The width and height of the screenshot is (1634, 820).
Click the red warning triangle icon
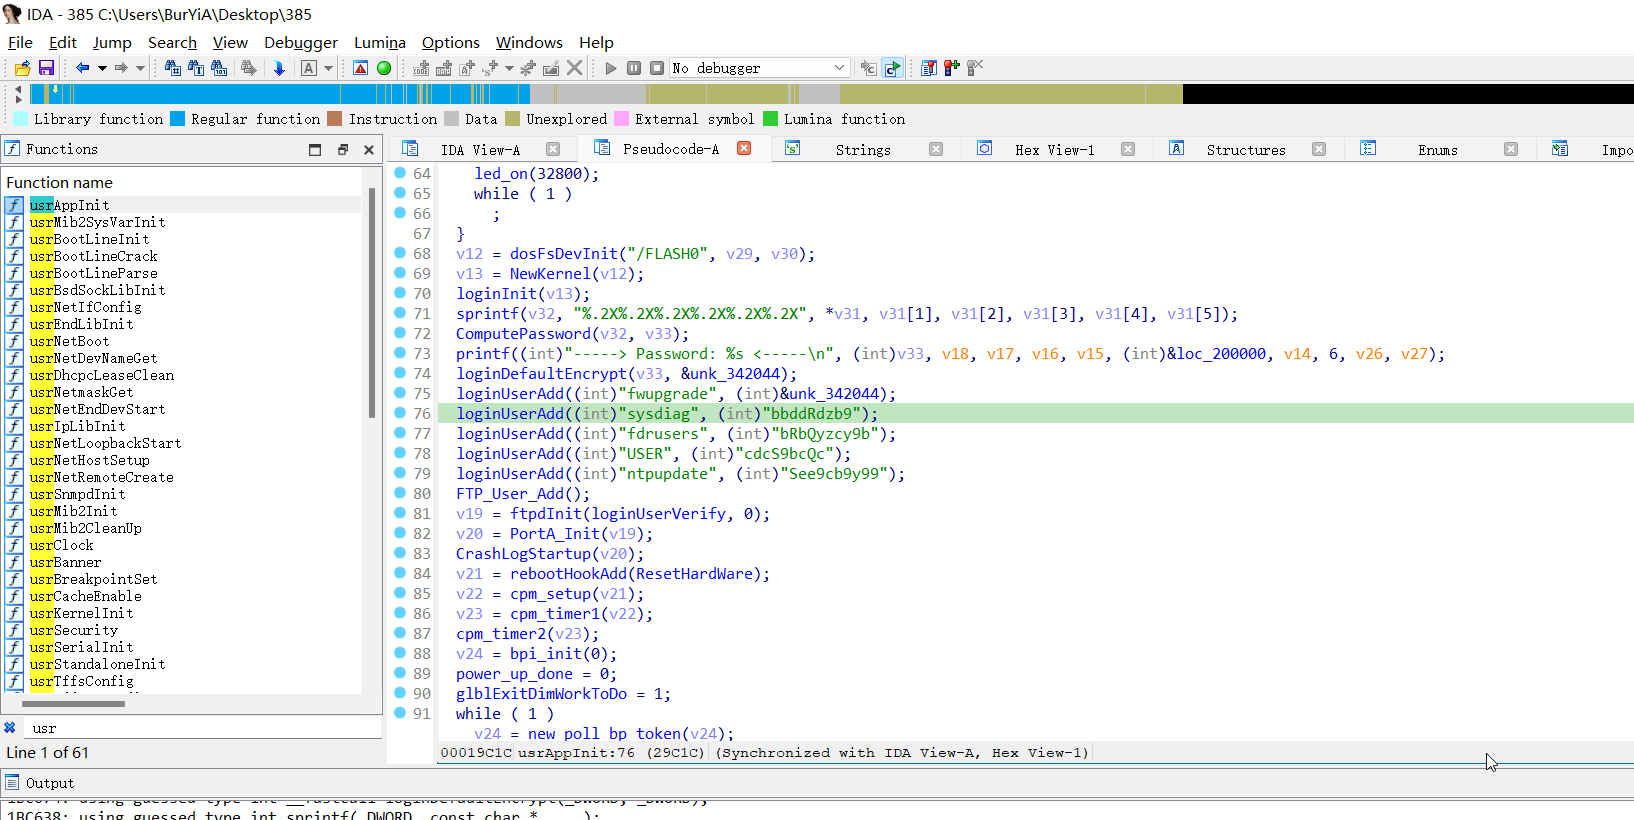(x=361, y=68)
